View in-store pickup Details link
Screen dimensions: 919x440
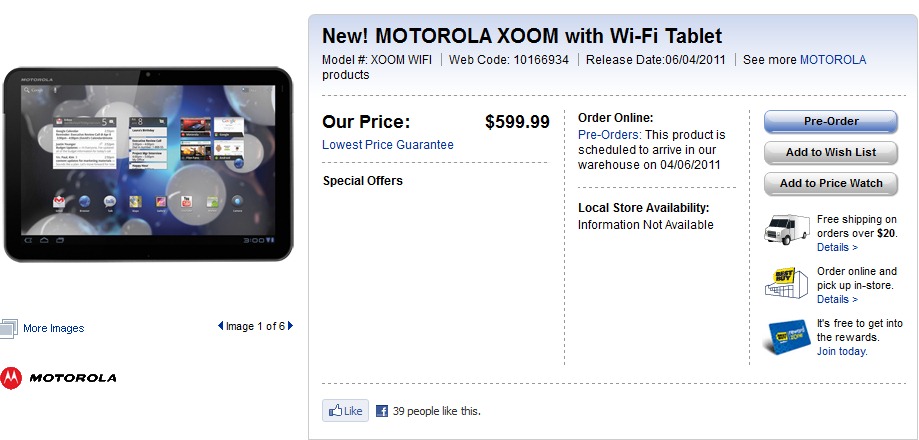point(836,299)
